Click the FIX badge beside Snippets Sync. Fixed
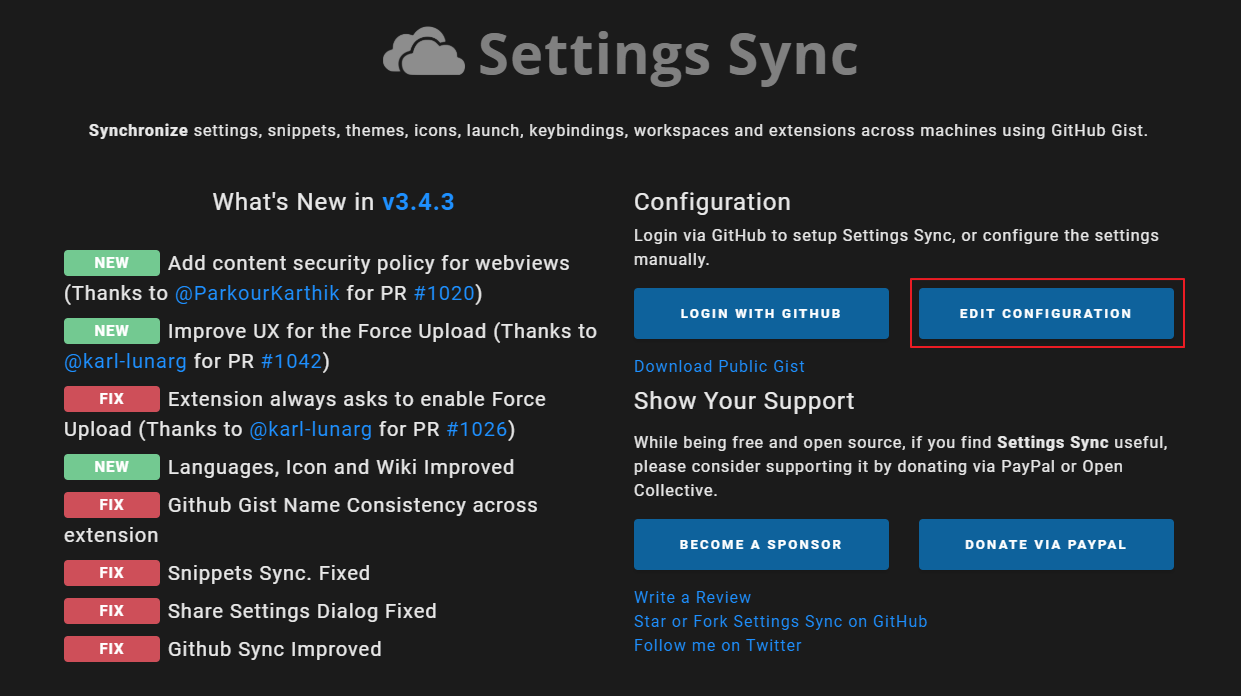 [112, 573]
